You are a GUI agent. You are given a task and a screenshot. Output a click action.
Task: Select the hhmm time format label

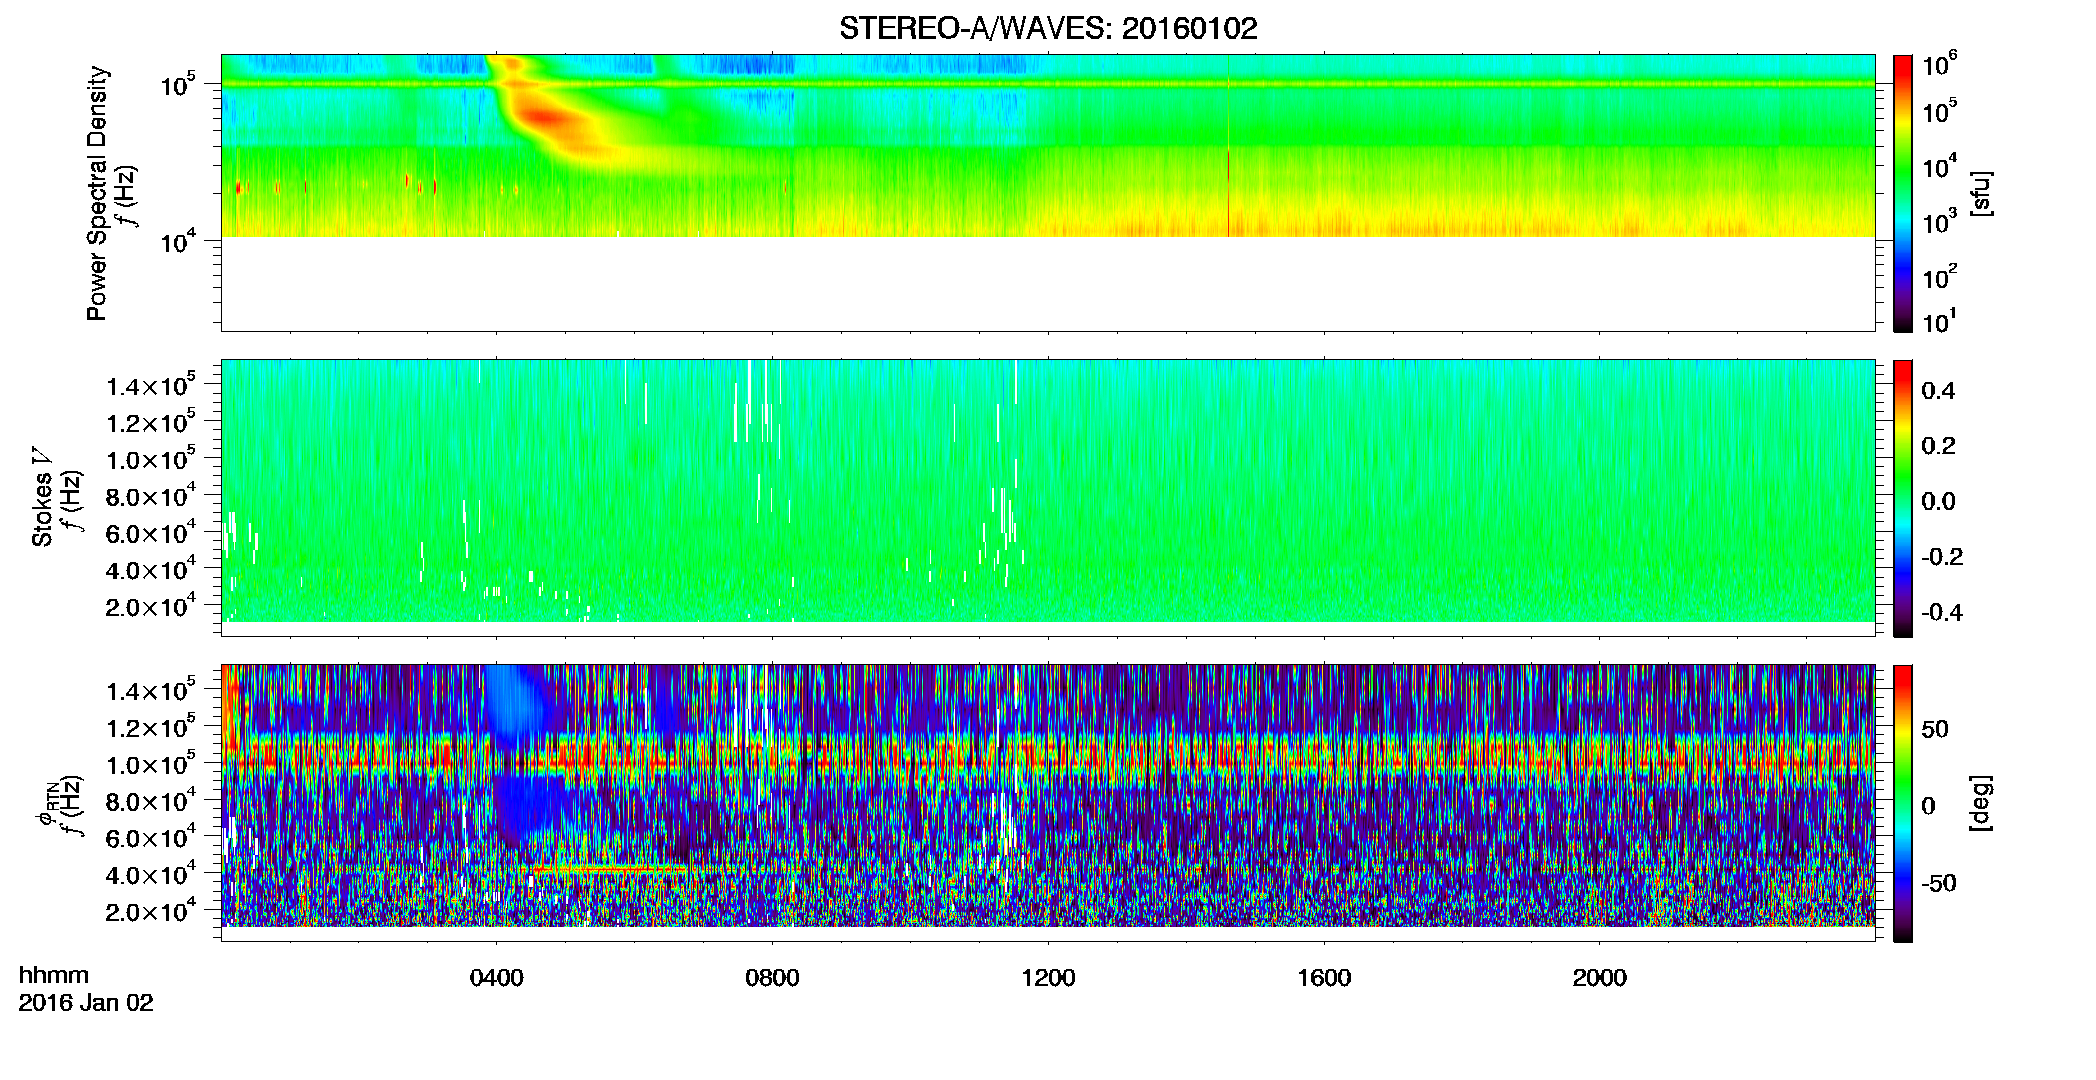coord(54,976)
